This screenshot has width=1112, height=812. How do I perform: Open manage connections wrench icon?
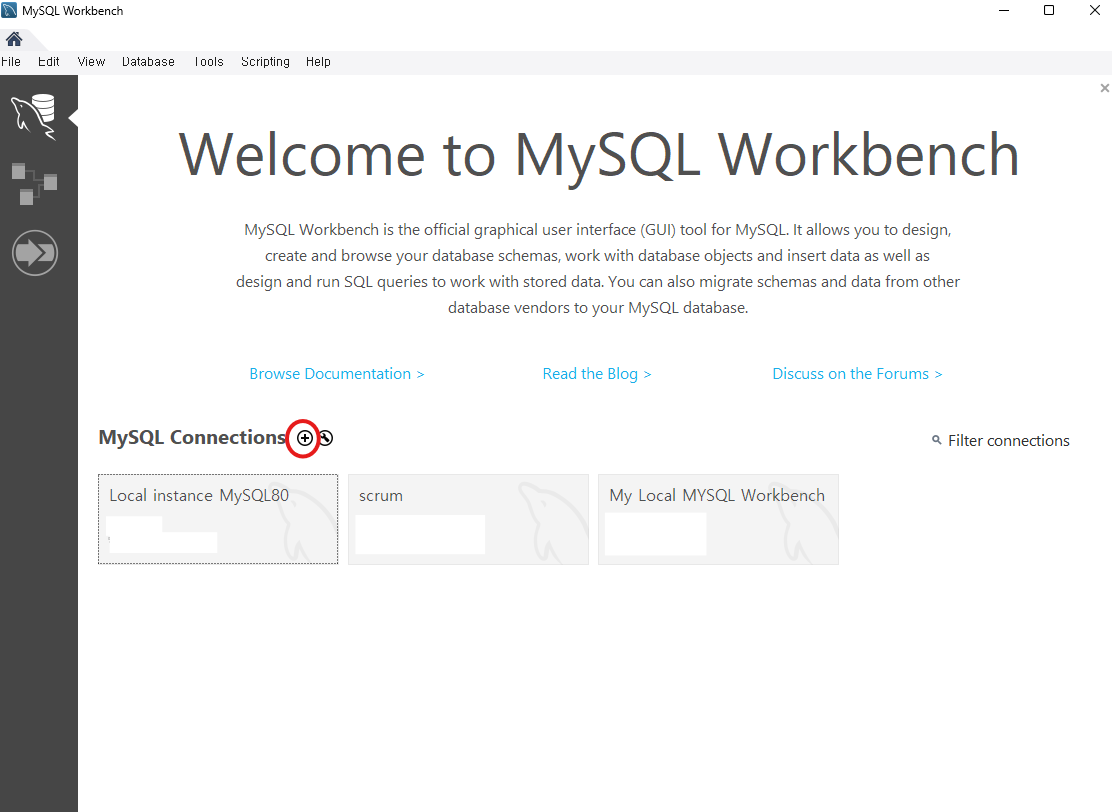tap(326, 438)
